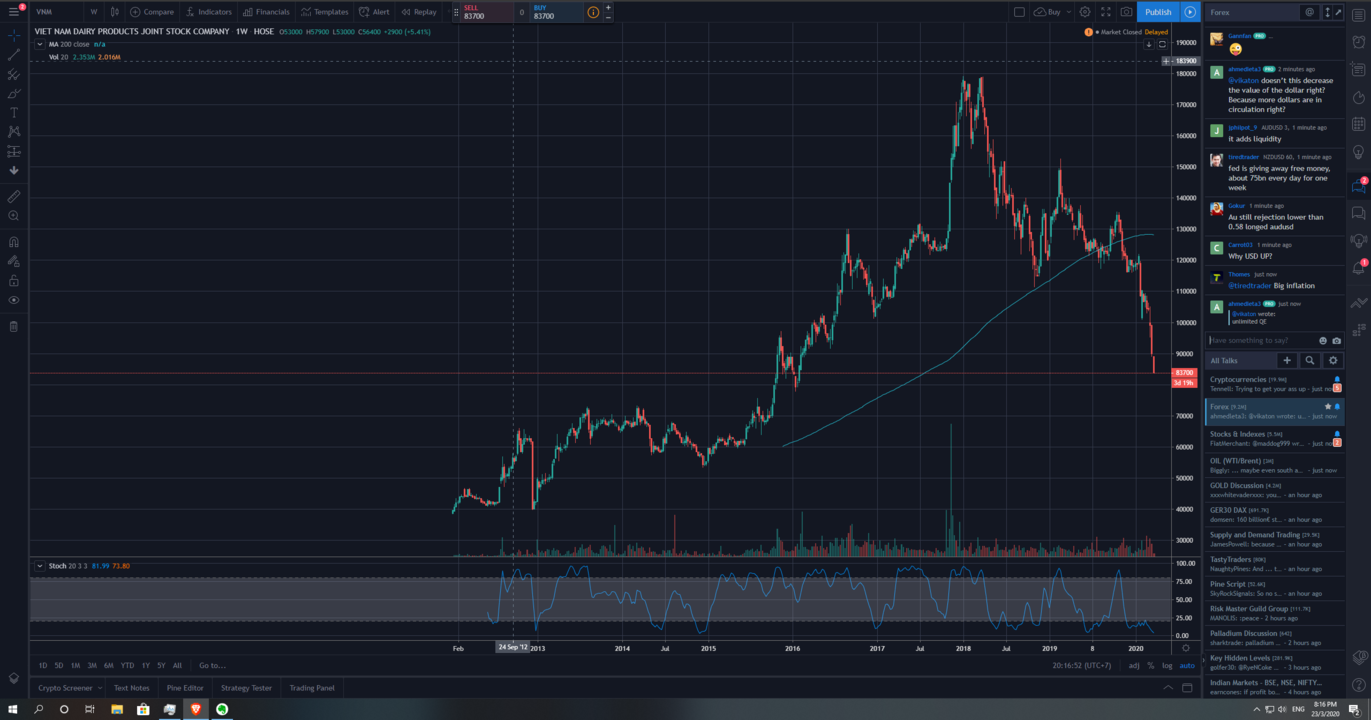This screenshot has width=1371, height=720.
Task: Select the XABCD pattern tool
Action: pos(14,132)
